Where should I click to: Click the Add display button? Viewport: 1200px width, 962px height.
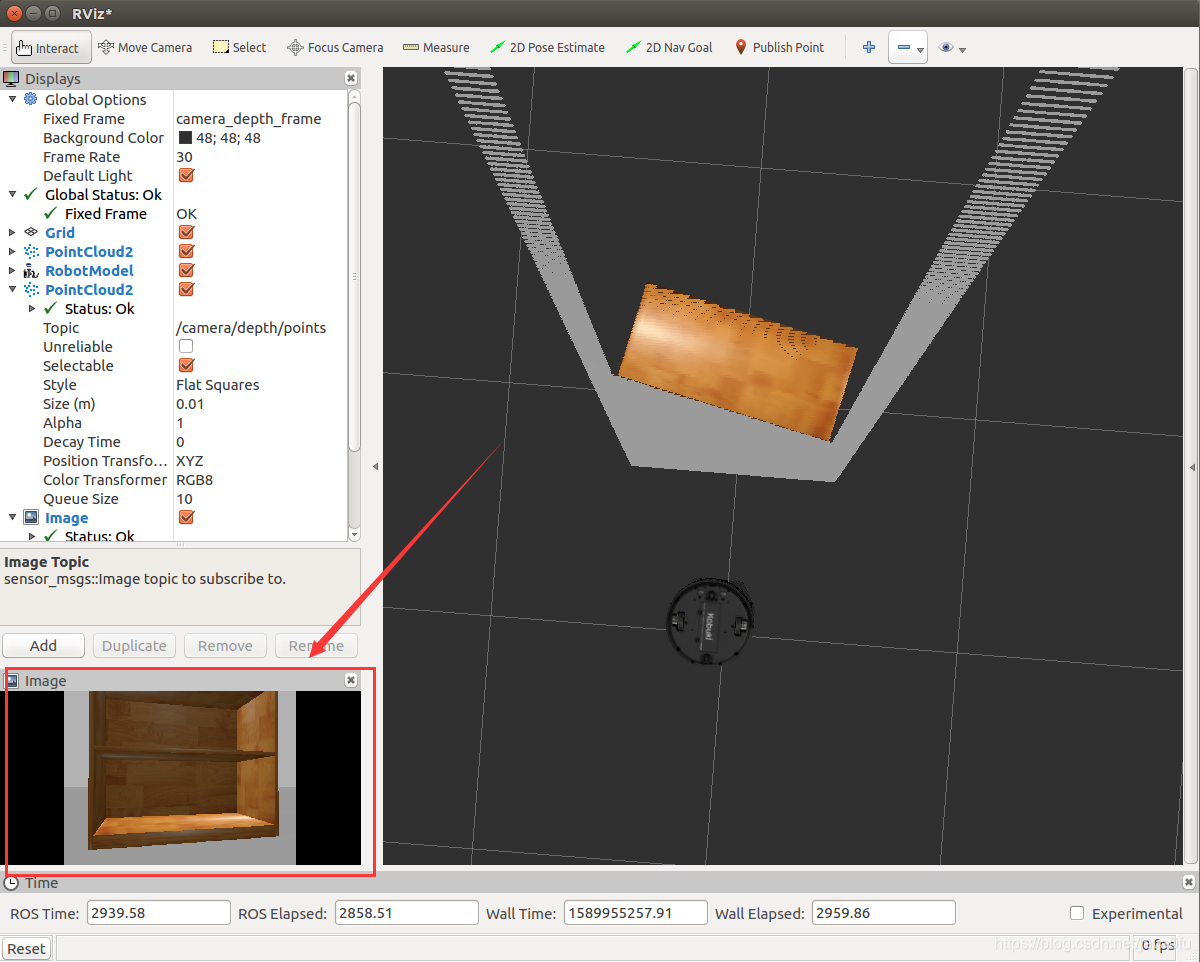pyautogui.click(x=43, y=645)
